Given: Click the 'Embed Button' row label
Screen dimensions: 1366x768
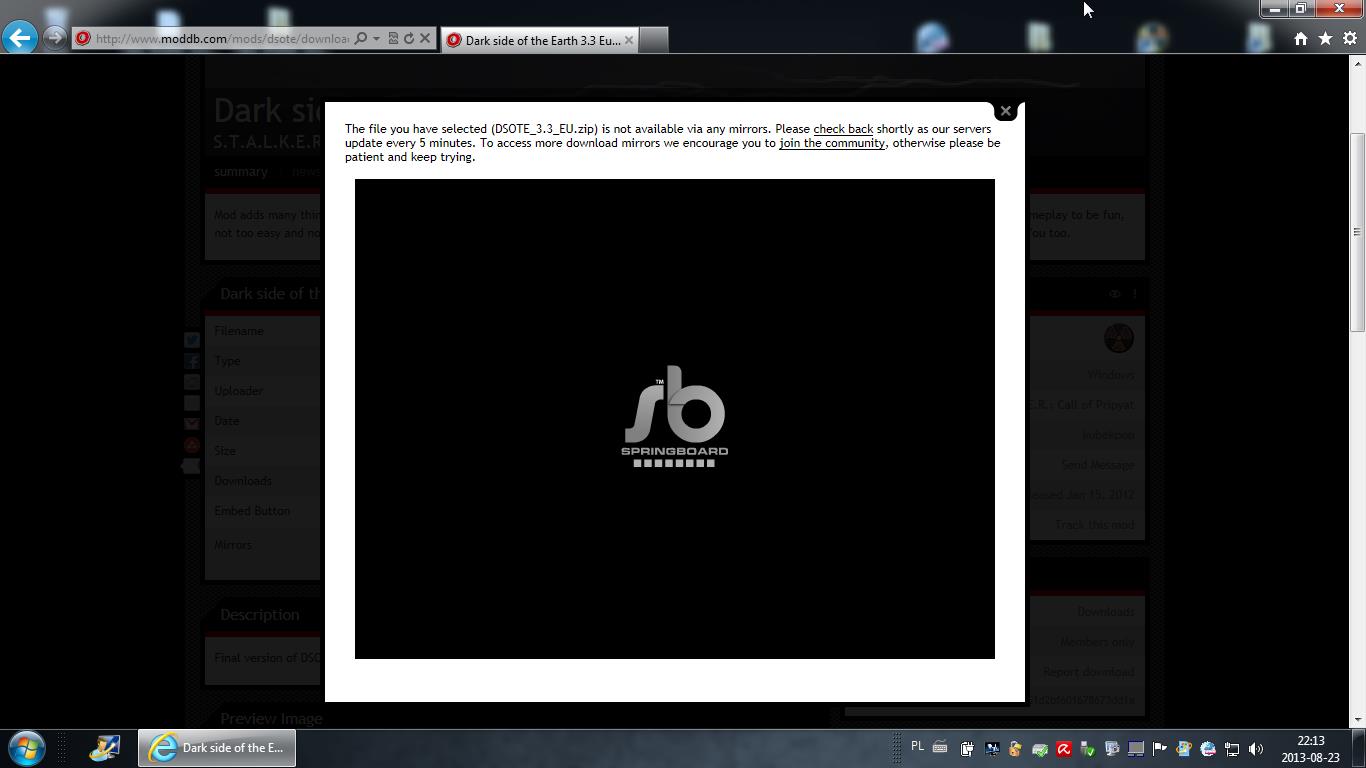Looking at the screenshot, I should pos(252,511).
